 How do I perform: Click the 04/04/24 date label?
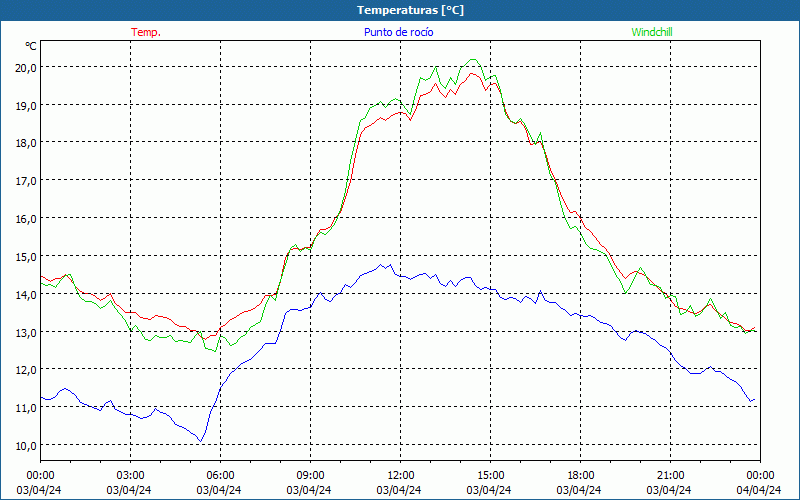pyautogui.click(x=759, y=490)
